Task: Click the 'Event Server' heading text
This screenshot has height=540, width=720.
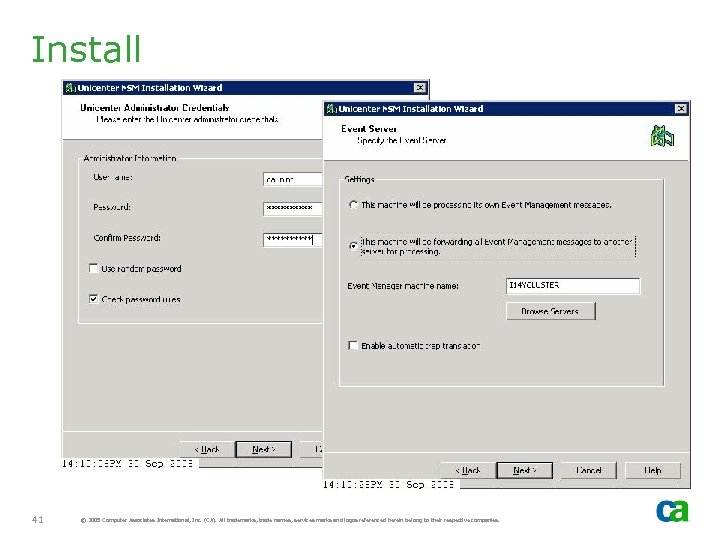Action: pos(369,129)
